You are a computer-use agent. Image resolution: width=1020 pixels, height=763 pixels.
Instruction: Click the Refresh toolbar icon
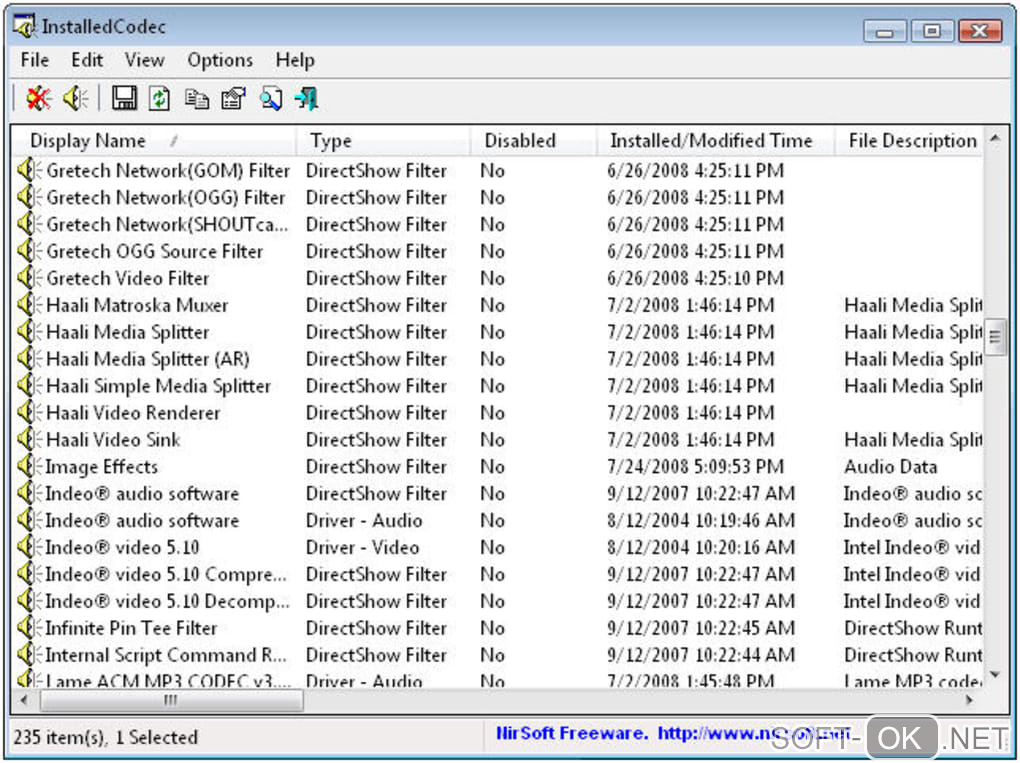(159, 99)
